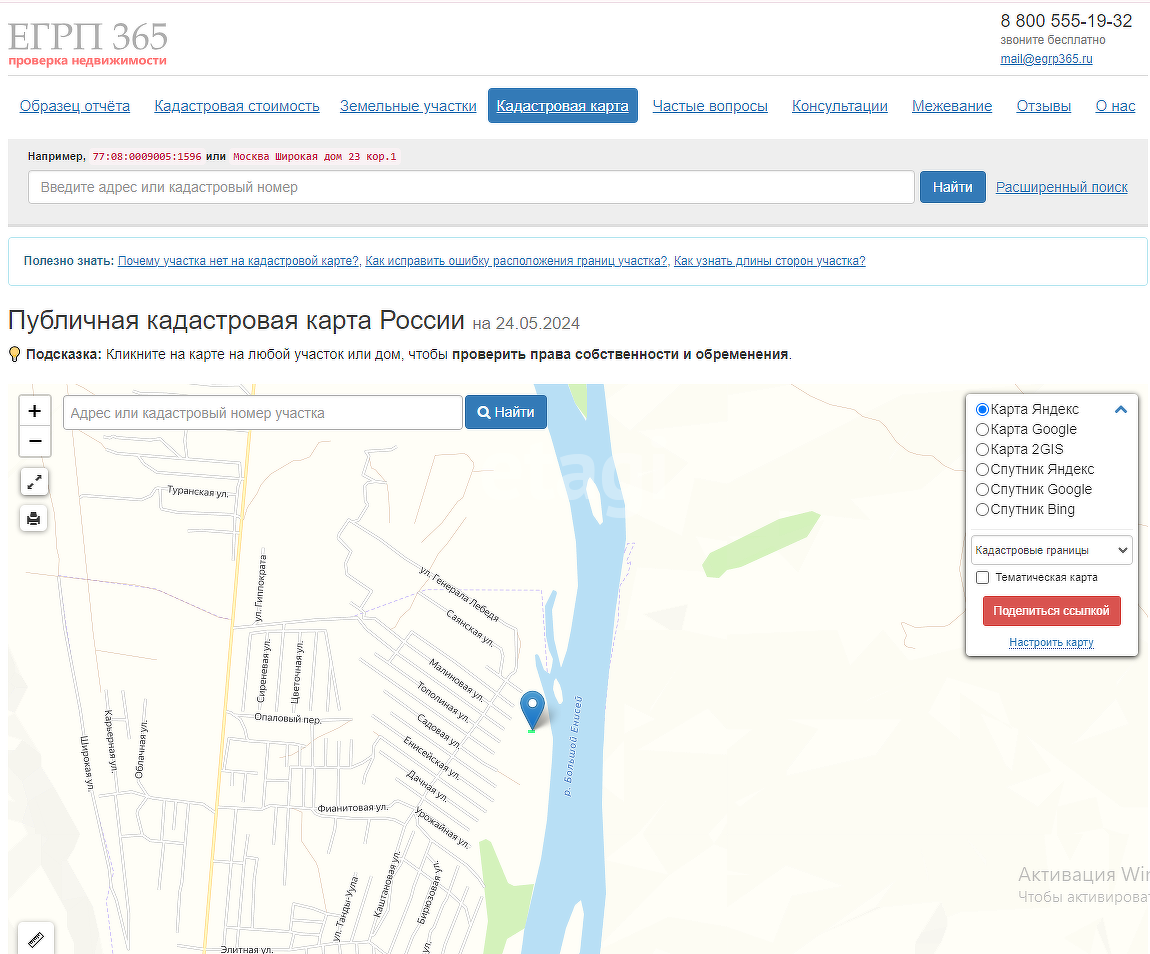Select the Карта Google radio option
The height and width of the screenshot is (954, 1150).
pyautogui.click(x=982, y=429)
